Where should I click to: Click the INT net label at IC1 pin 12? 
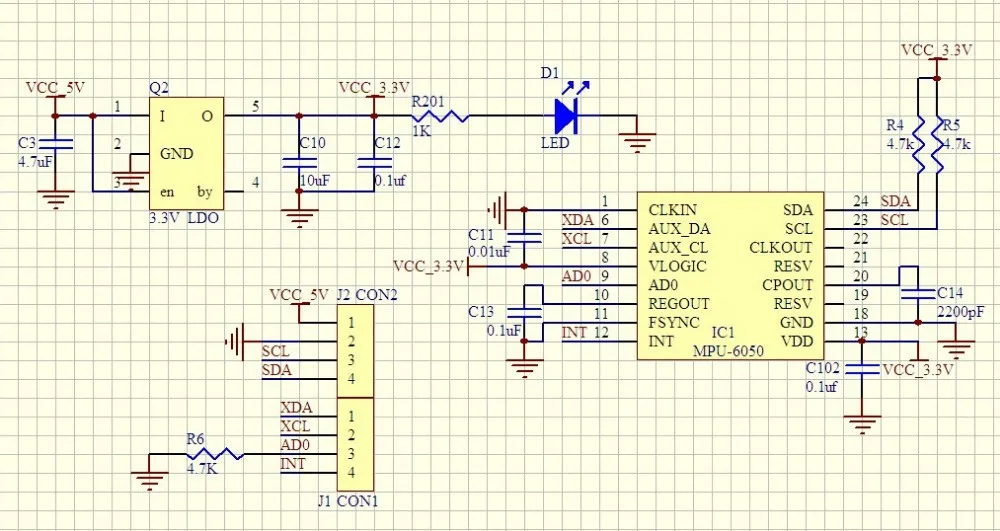pos(574,332)
